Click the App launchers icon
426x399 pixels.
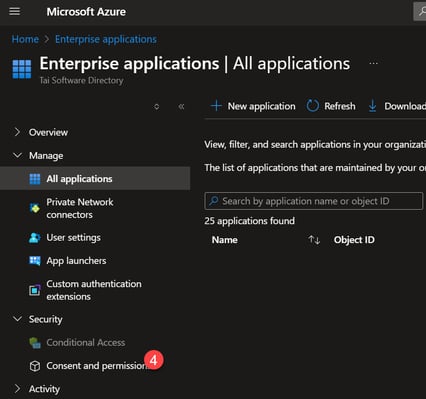pyautogui.click(x=35, y=261)
